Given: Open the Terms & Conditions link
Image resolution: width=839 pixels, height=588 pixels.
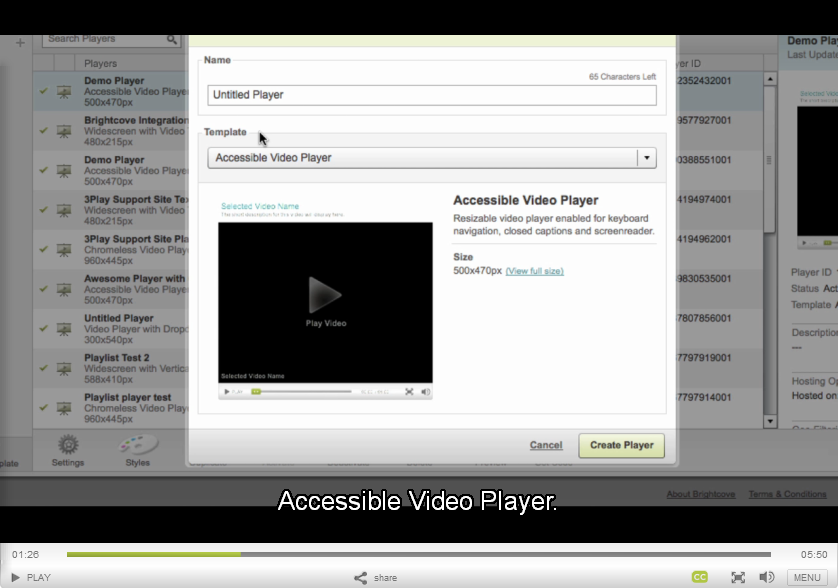Looking at the screenshot, I should click(x=788, y=494).
